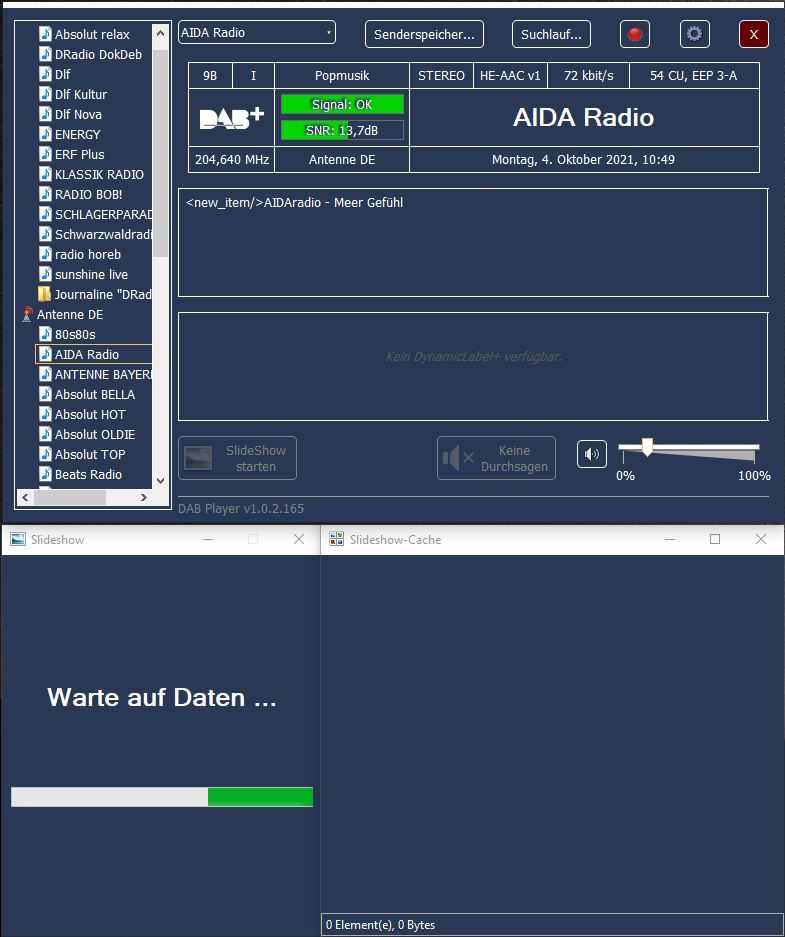Click the 72 kbit/s bitrate cell
This screenshot has height=937, width=785.
pyautogui.click(x=588, y=76)
